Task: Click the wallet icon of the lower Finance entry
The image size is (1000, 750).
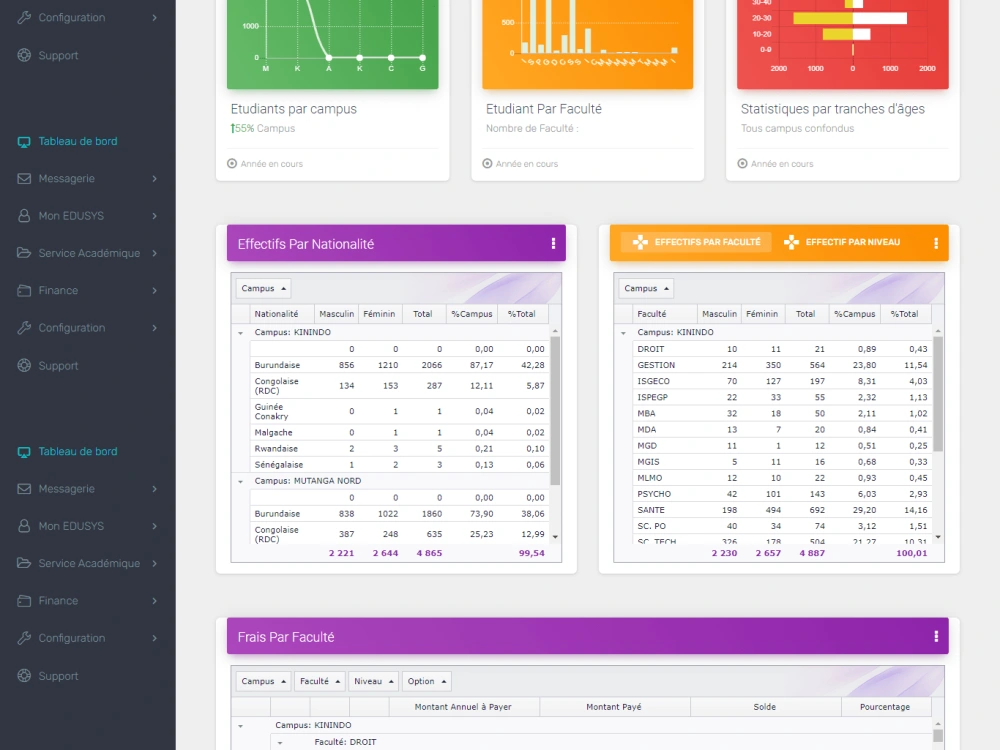Action: point(24,601)
